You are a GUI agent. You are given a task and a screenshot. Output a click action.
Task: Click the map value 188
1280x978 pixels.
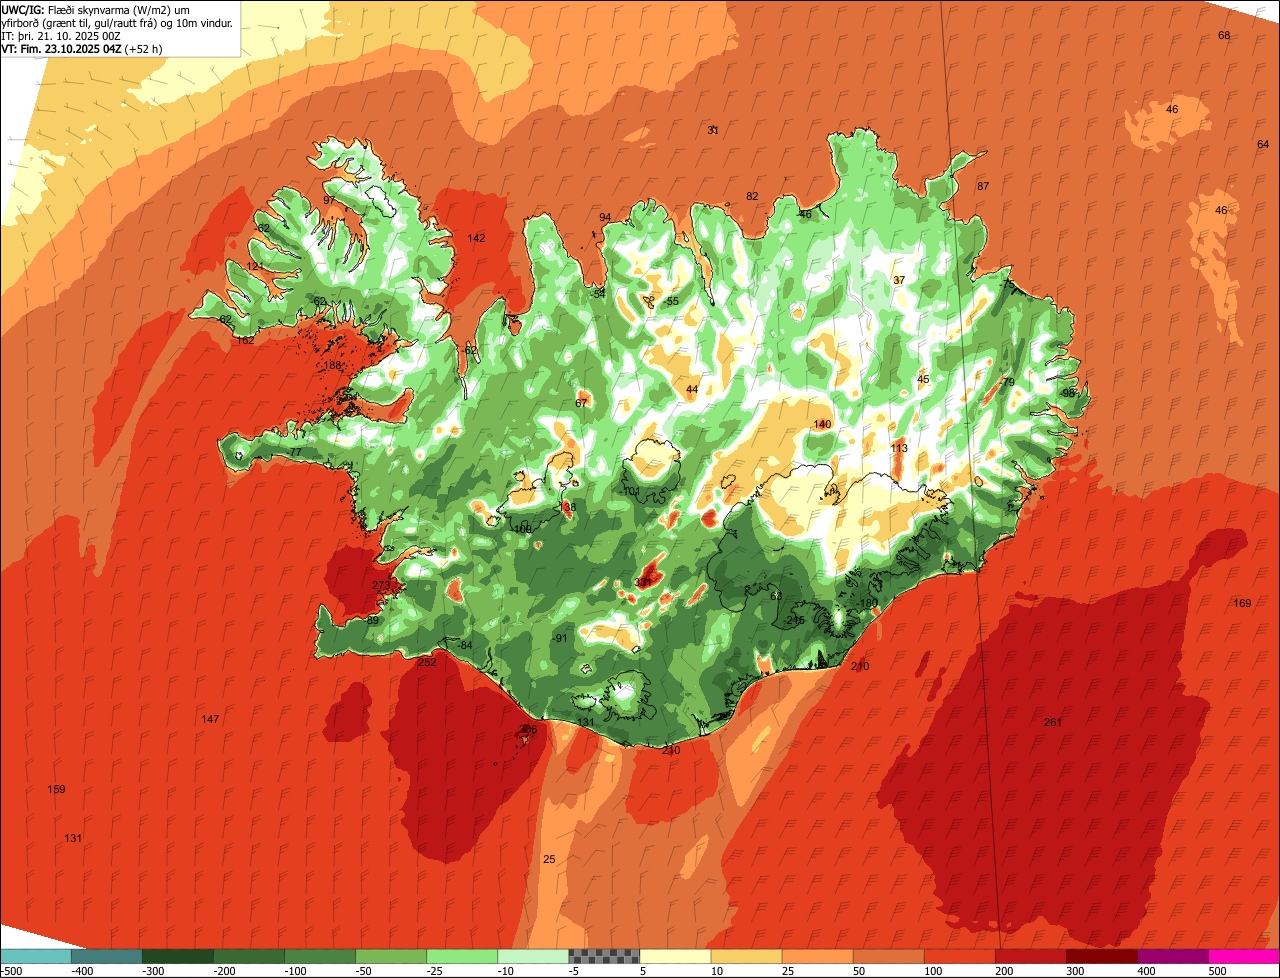(332, 366)
